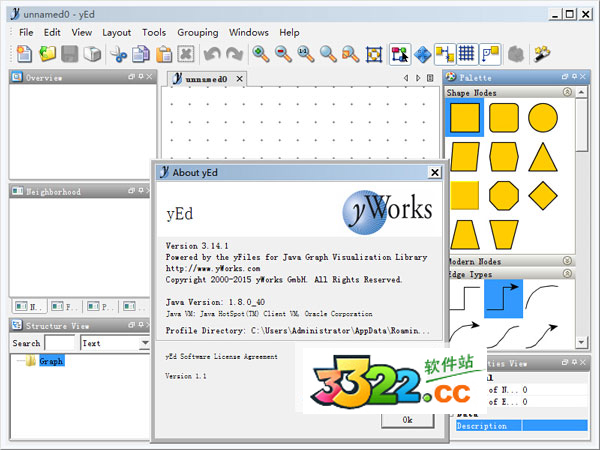
Task: Go to the previous document tab arrow
Action: click(x=406, y=78)
